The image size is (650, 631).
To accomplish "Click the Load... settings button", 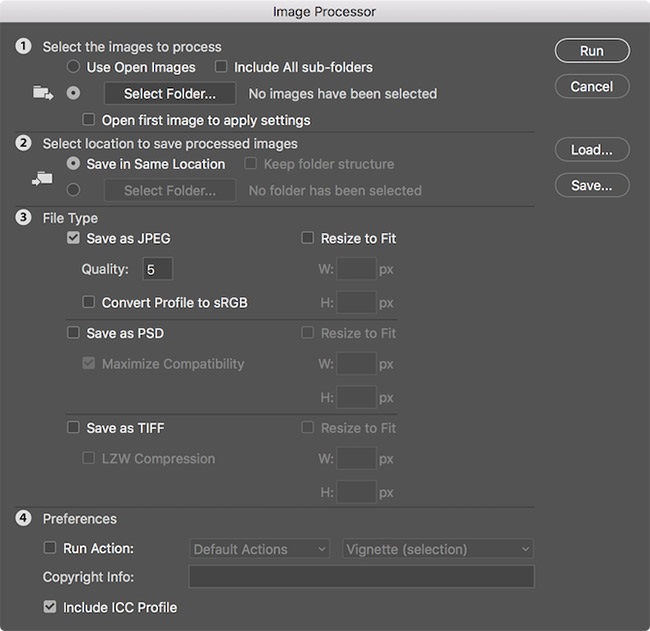I will coord(591,150).
